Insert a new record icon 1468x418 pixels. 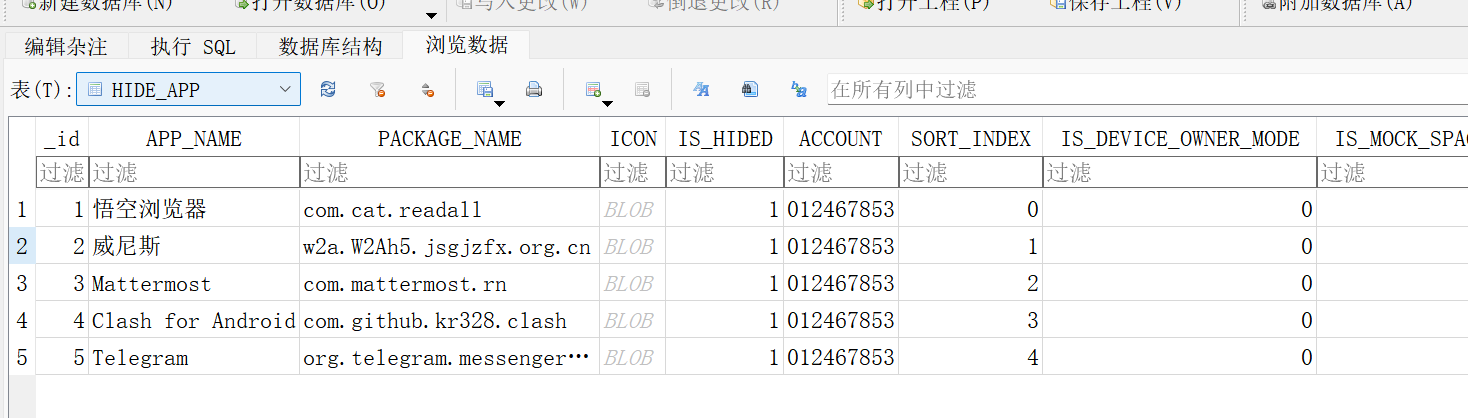593,89
